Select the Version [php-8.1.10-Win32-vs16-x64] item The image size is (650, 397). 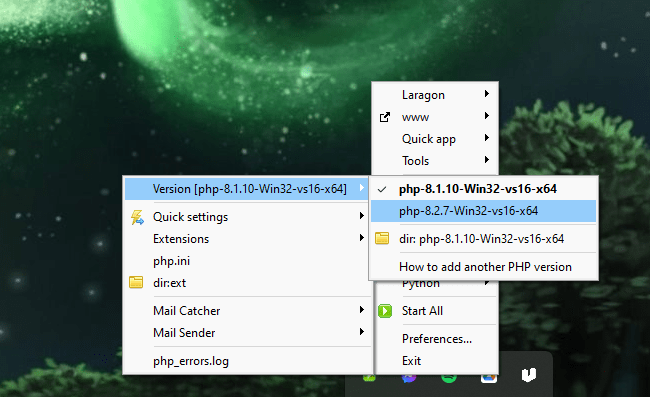point(246,189)
